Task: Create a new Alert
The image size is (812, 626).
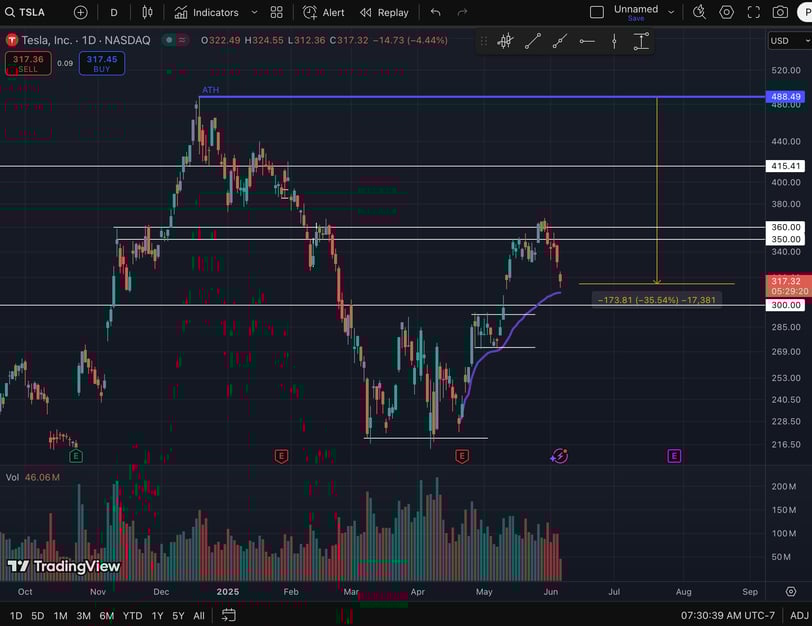Action: [x=323, y=12]
